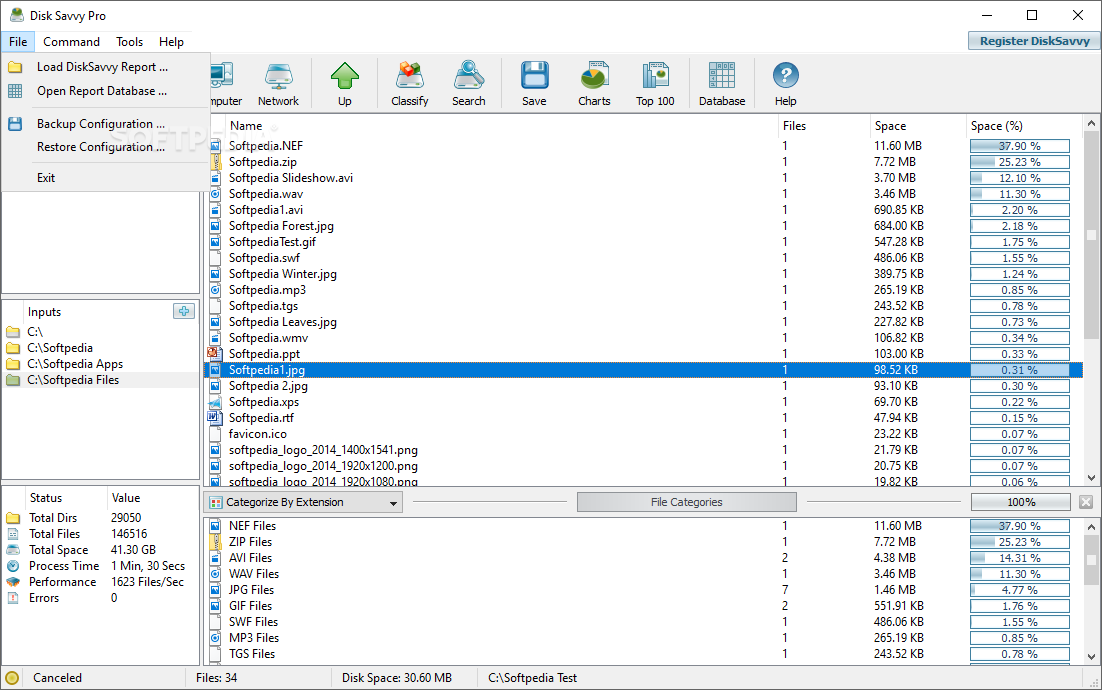The height and width of the screenshot is (690, 1102).
Task: Select the SWF Files category row
Action: click(643, 622)
